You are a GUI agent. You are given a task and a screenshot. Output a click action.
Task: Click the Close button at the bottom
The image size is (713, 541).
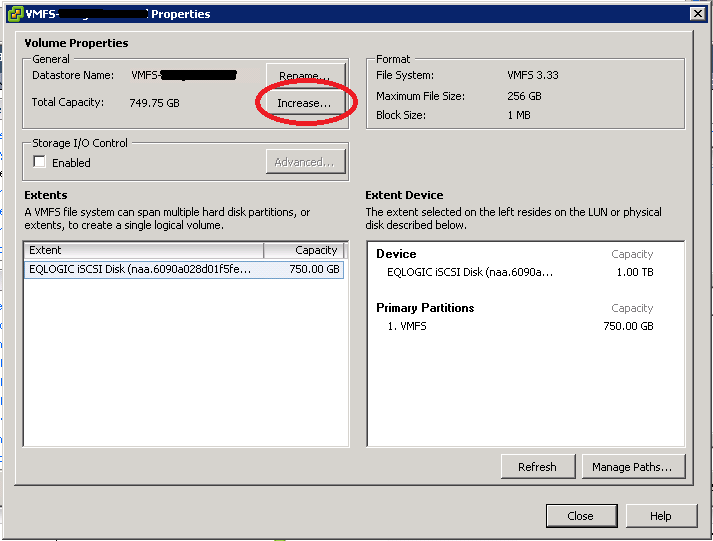580,516
